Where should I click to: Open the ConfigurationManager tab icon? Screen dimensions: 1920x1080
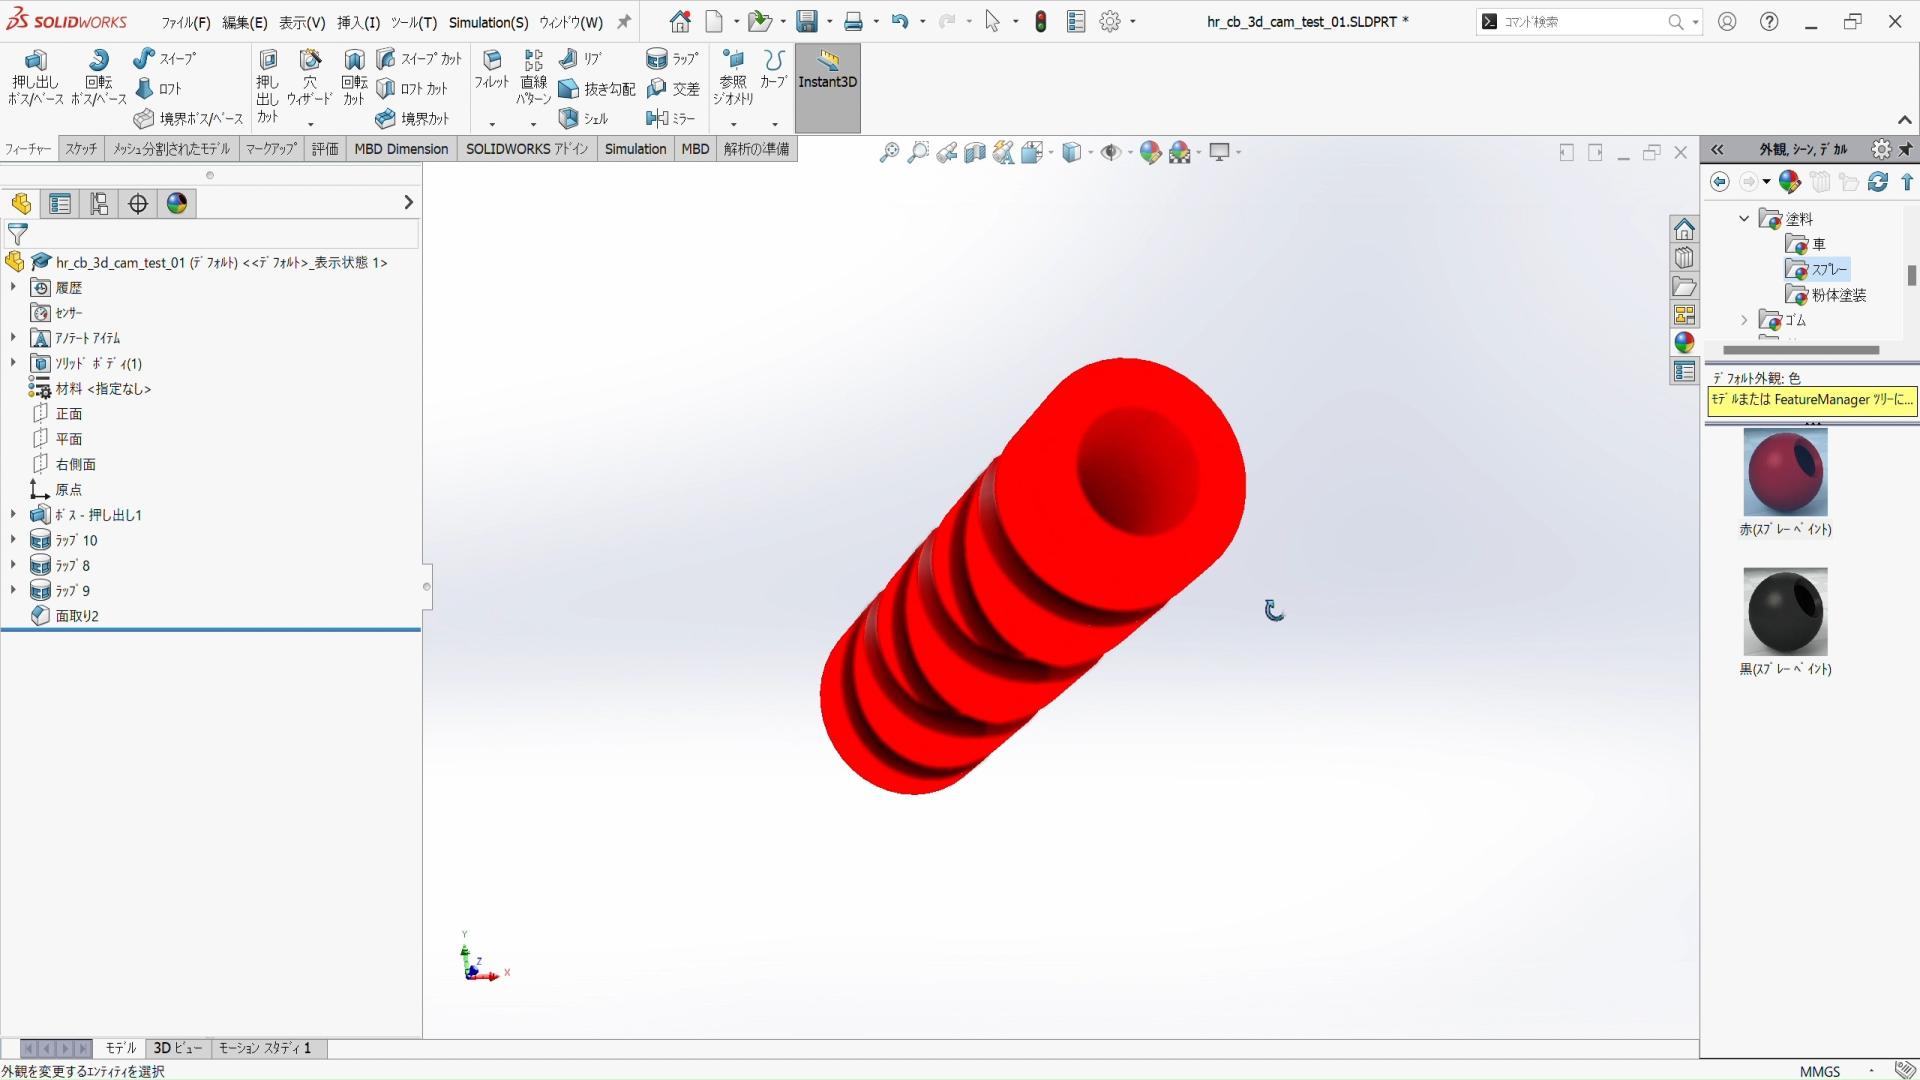(99, 204)
